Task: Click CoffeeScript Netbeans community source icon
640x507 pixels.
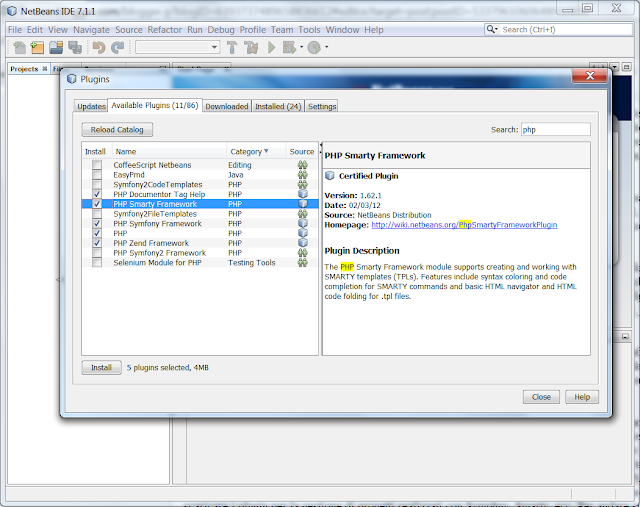Action: (302, 165)
